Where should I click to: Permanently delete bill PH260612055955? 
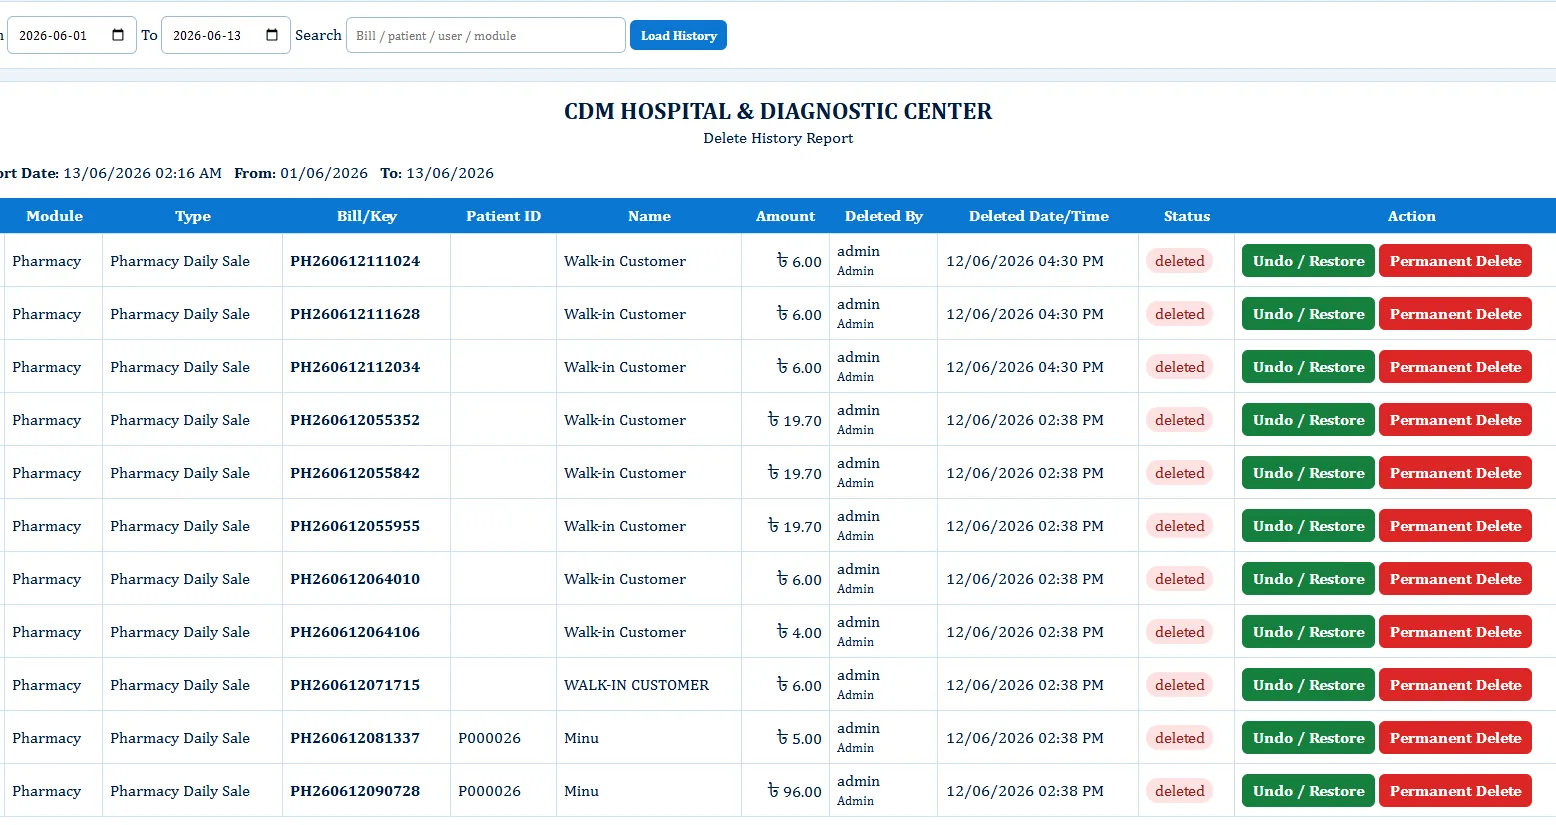[1455, 526]
